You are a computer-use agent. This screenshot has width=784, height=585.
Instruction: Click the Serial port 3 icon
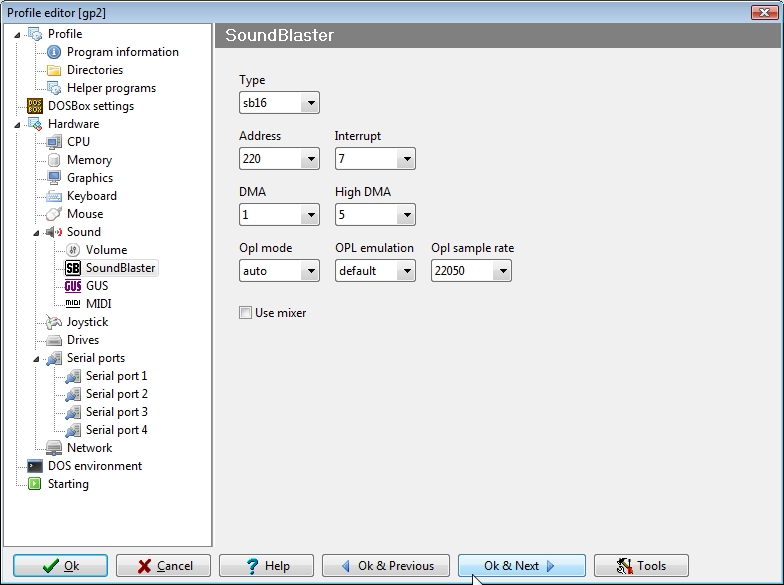click(x=73, y=412)
